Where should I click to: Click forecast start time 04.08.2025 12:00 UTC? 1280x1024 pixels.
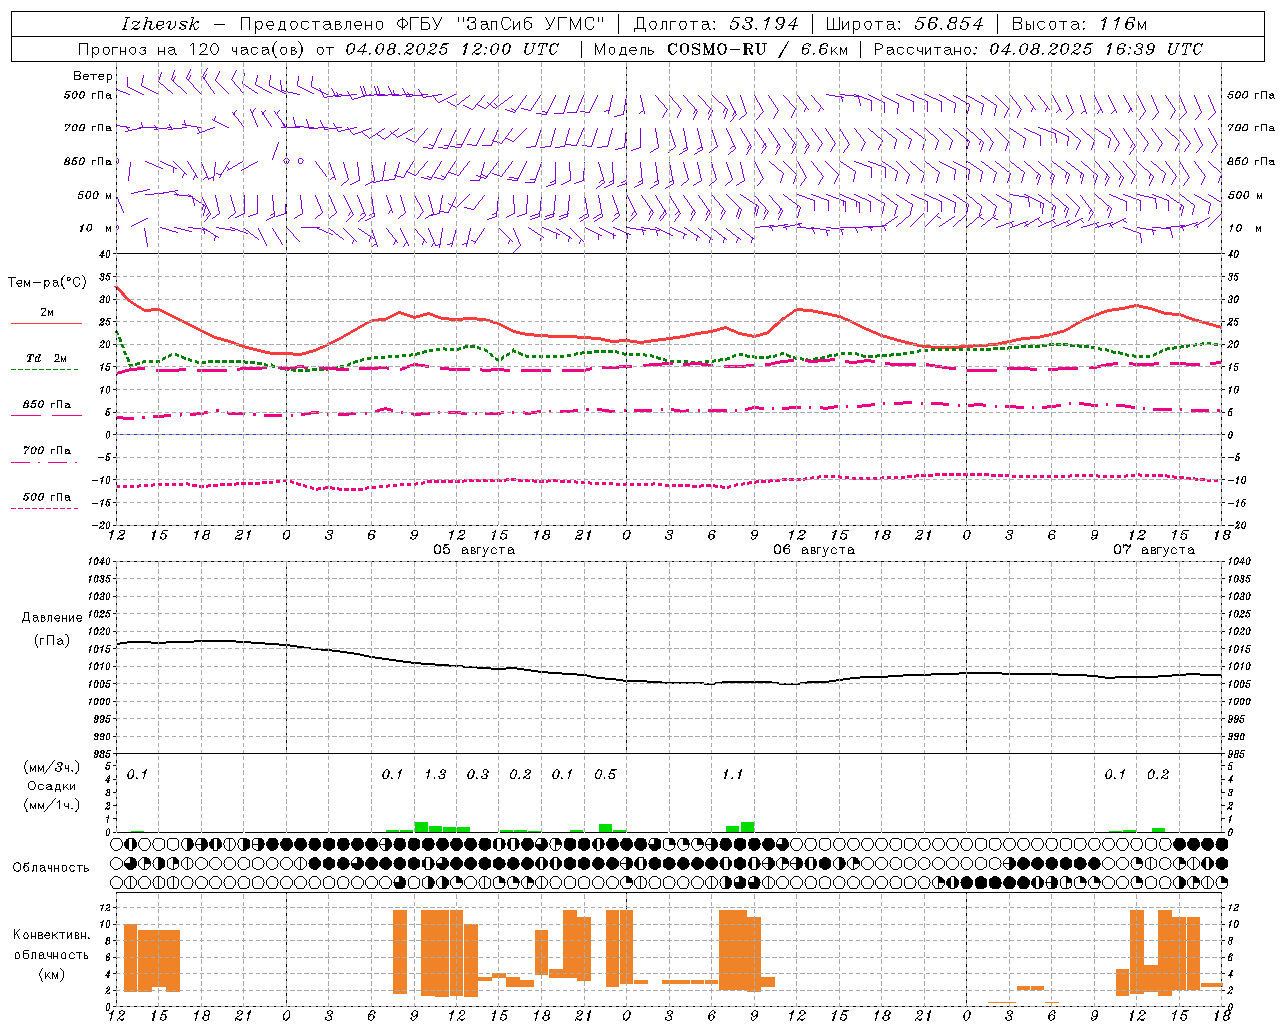(452, 49)
